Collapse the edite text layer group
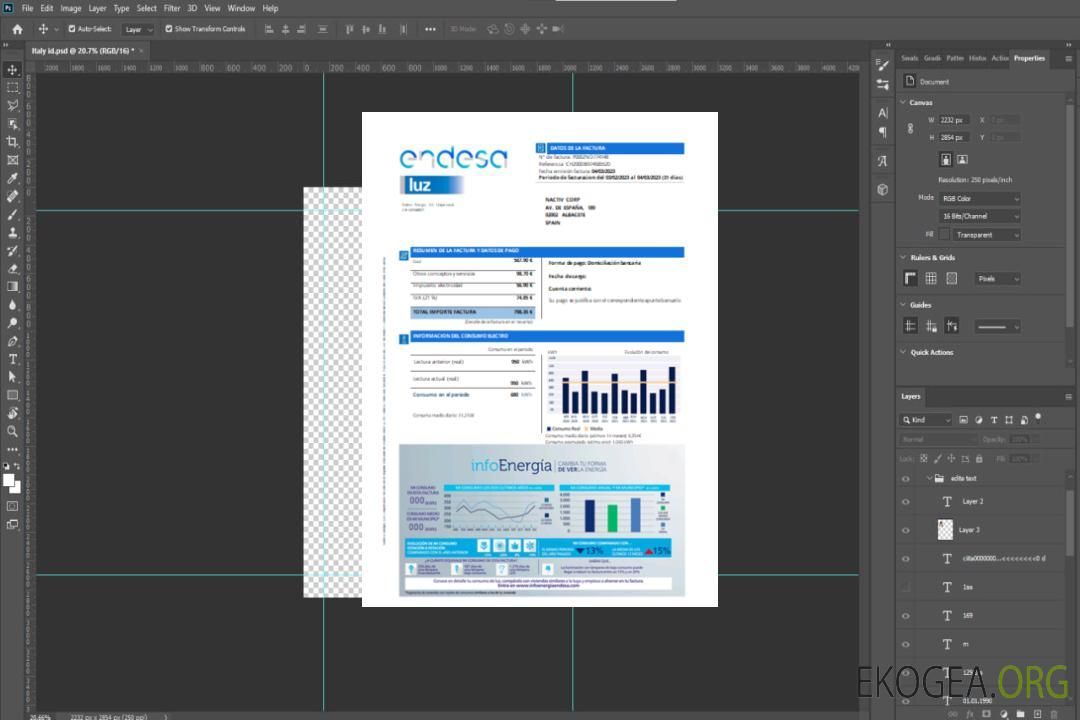The width and height of the screenshot is (1080, 720). click(x=924, y=479)
